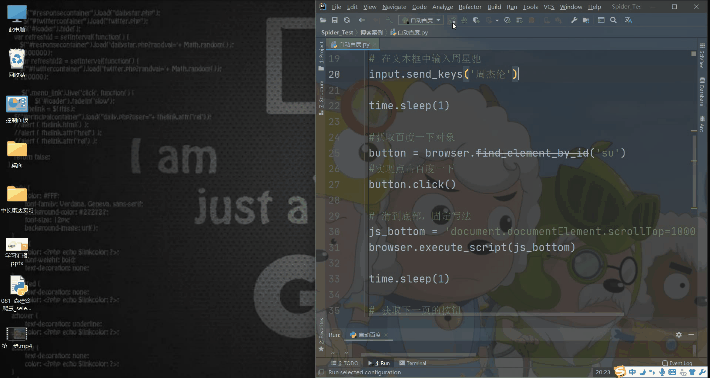Click the Debug bug icon in toolbar

click(x=464, y=20)
